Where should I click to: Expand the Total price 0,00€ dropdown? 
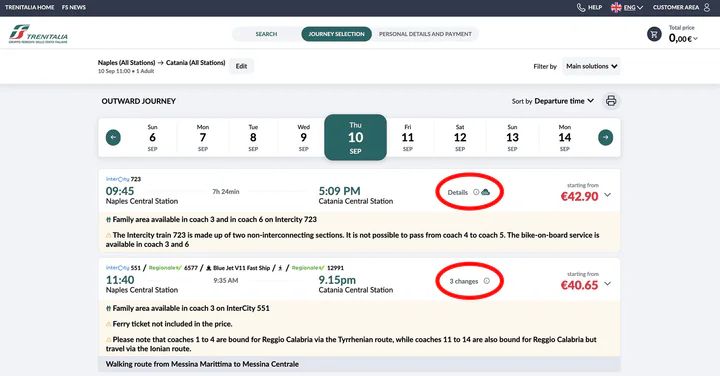683,39
